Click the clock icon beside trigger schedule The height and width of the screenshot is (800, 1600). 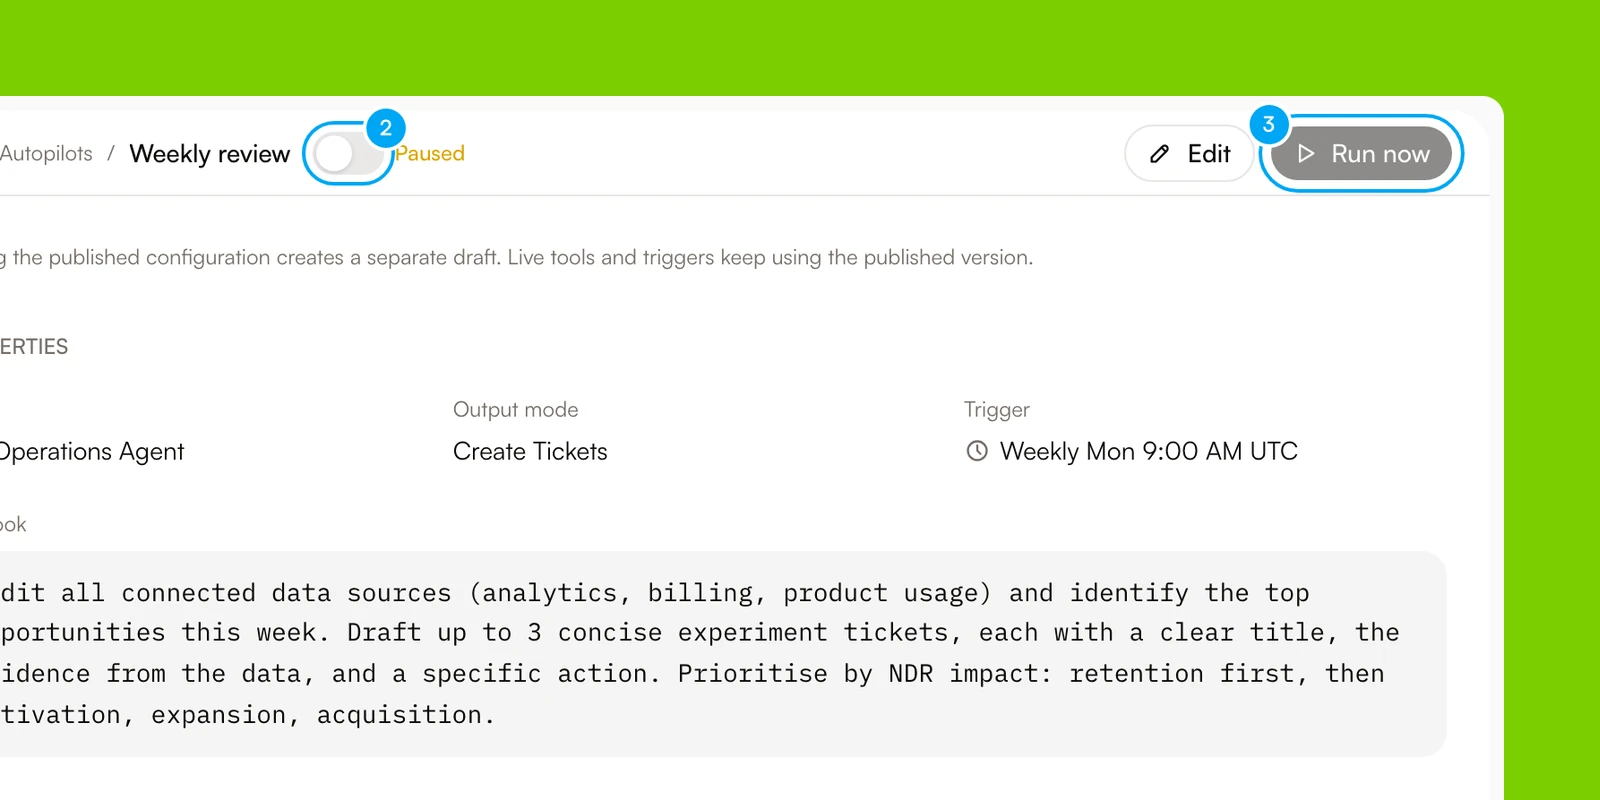[x=977, y=451]
